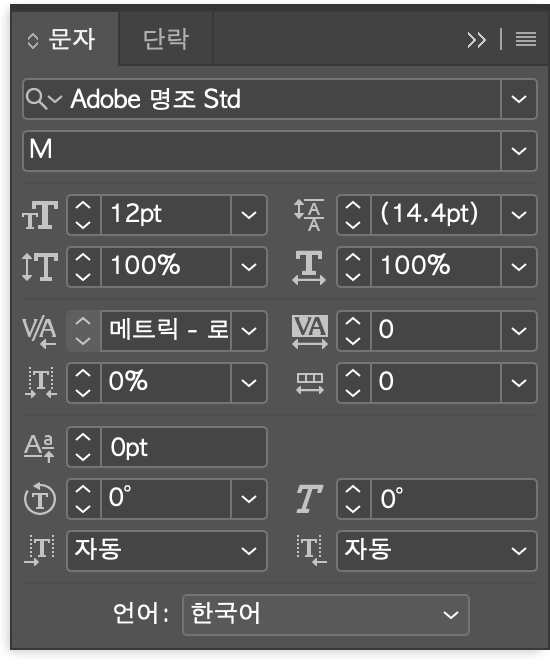Click the tsume icon beside 0%

pos(40,383)
